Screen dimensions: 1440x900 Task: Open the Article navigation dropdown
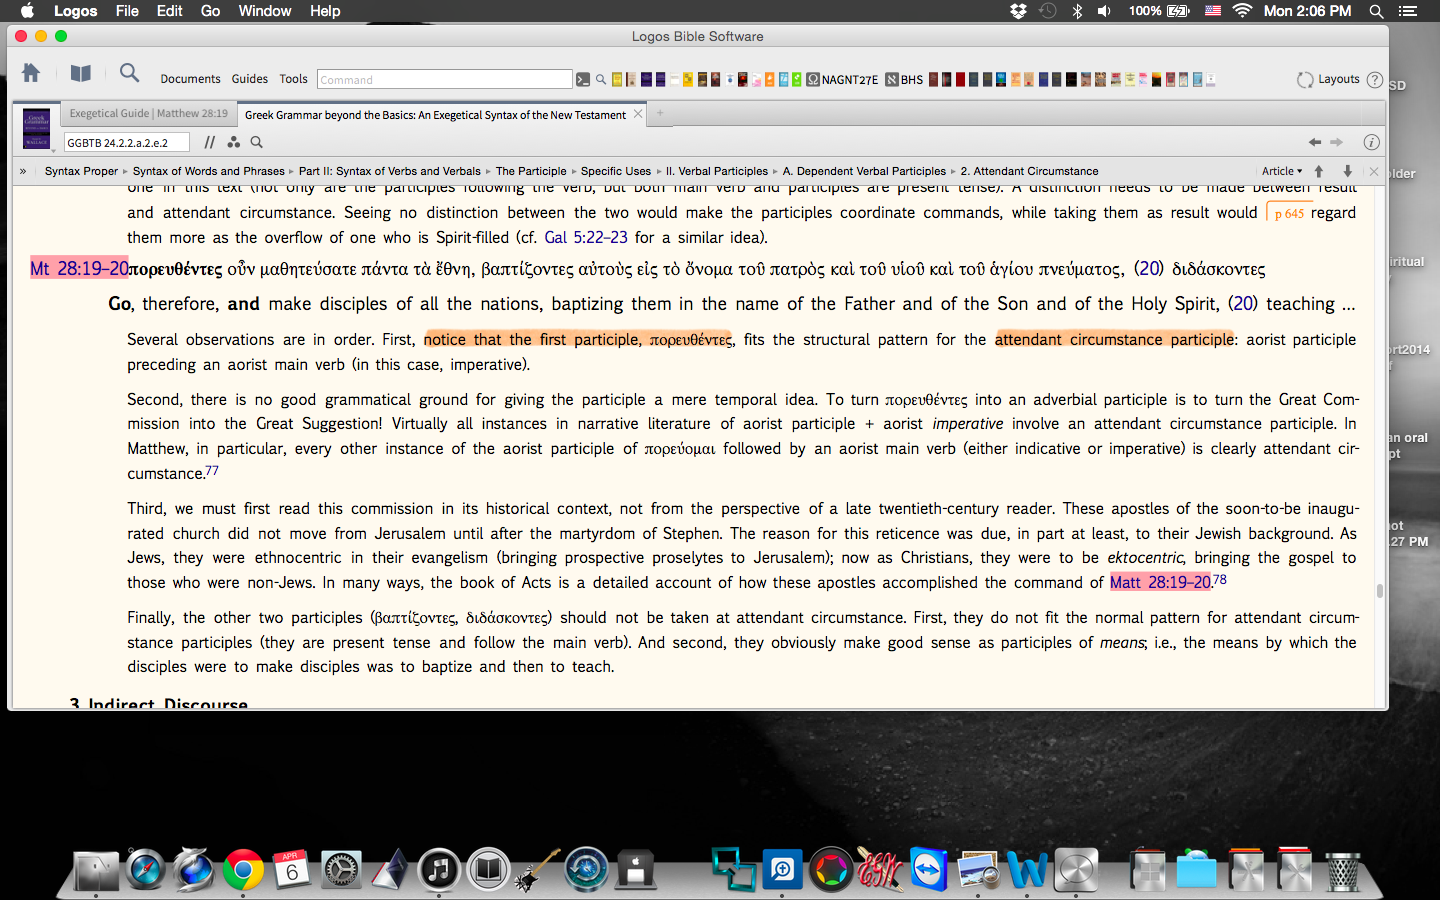1282,171
